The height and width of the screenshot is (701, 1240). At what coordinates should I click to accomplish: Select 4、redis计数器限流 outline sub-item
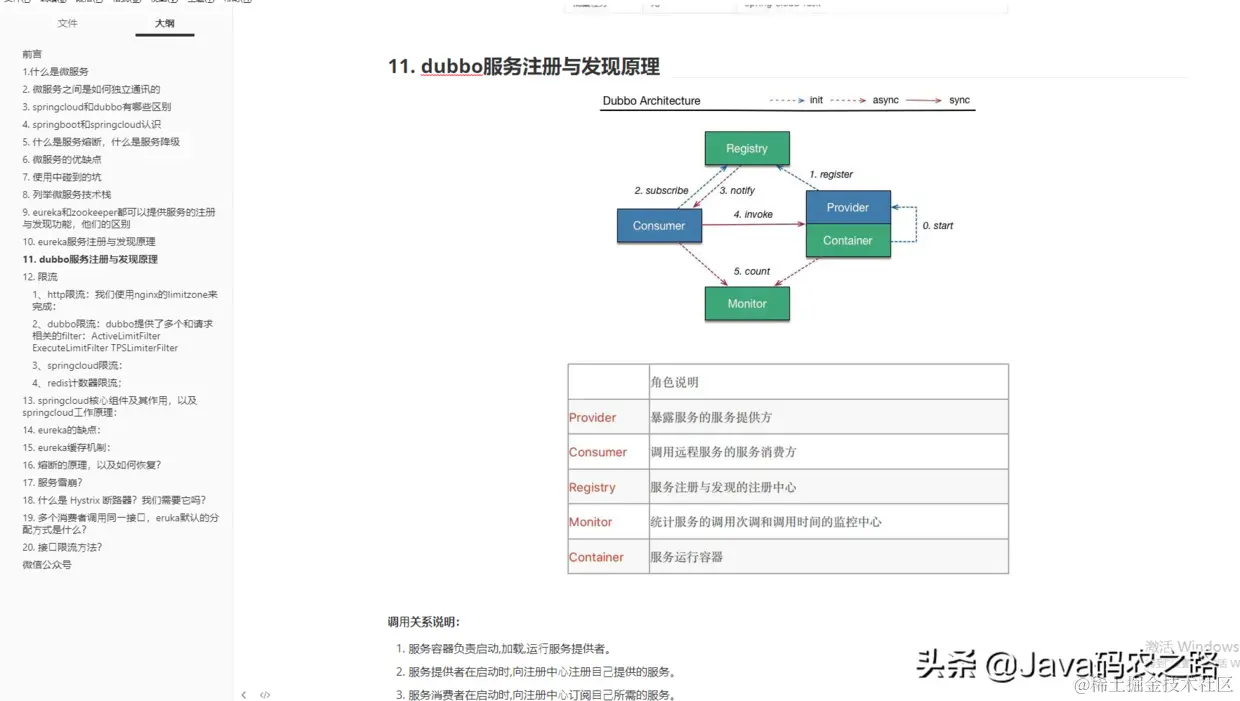tap(77, 382)
